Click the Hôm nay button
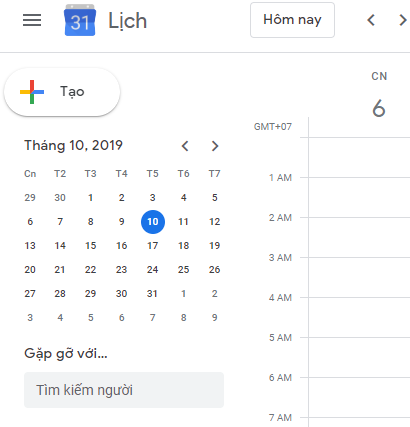The width and height of the screenshot is (410, 427). (x=292, y=20)
